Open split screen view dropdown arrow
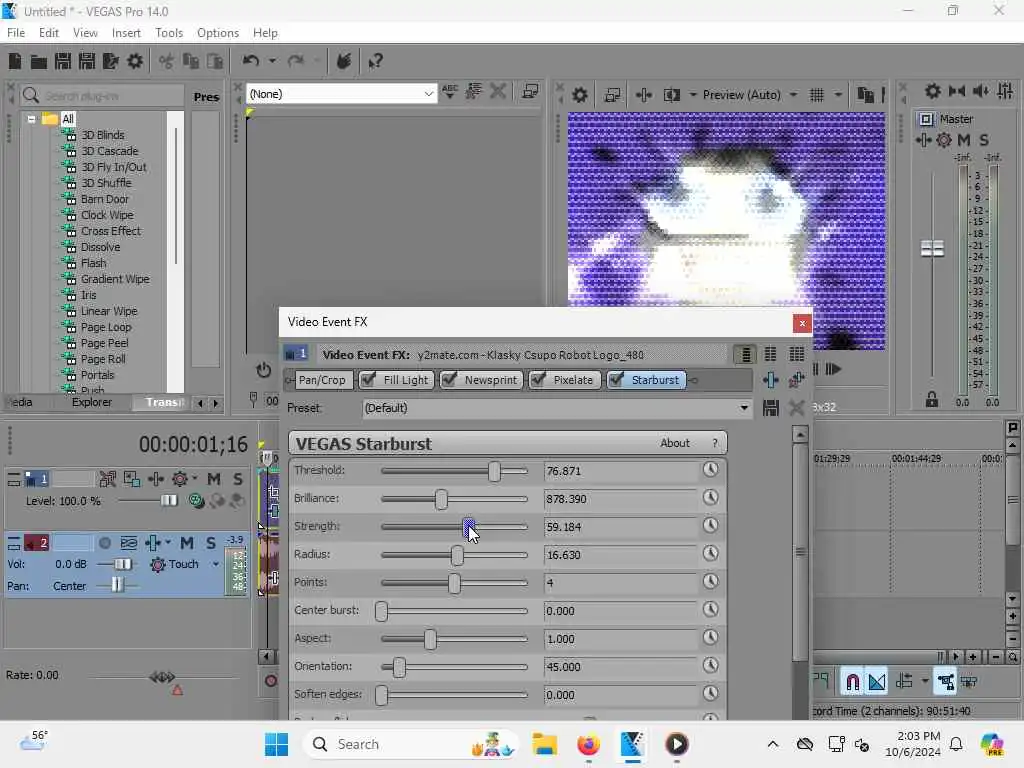 [x=692, y=95]
